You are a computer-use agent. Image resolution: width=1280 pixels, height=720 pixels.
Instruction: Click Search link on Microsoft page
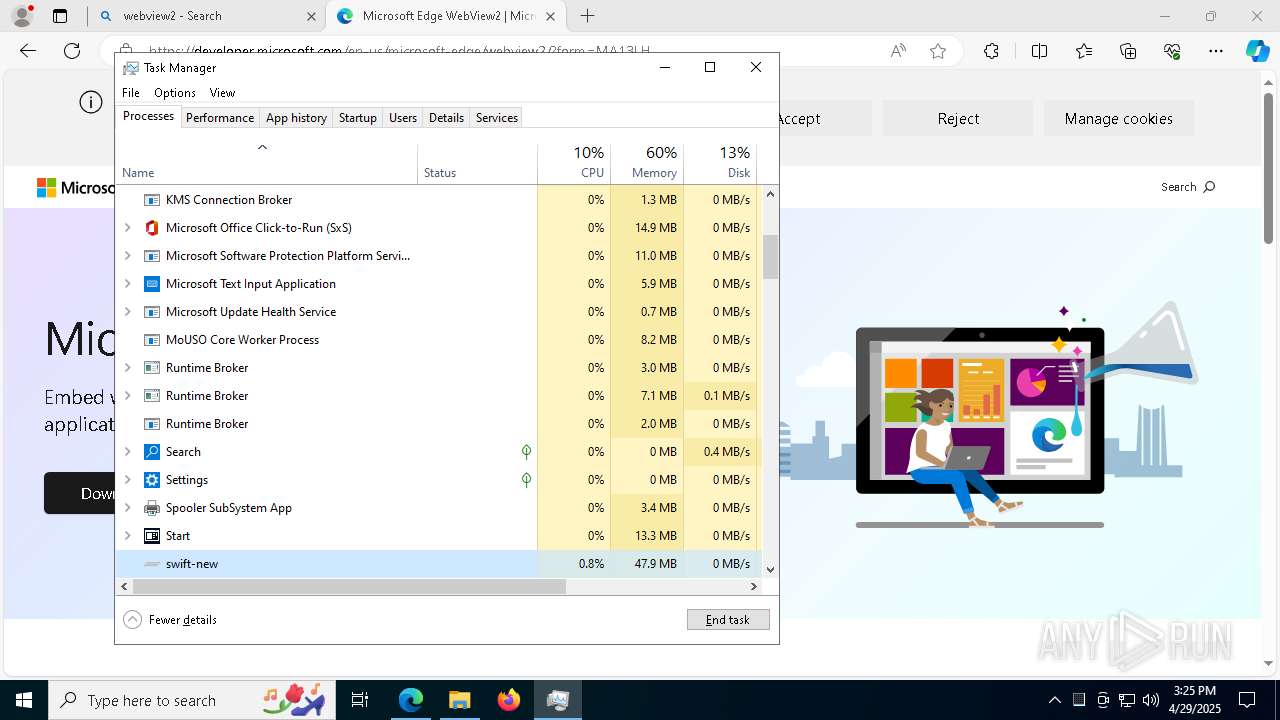pyautogui.click(x=1188, y=187)
